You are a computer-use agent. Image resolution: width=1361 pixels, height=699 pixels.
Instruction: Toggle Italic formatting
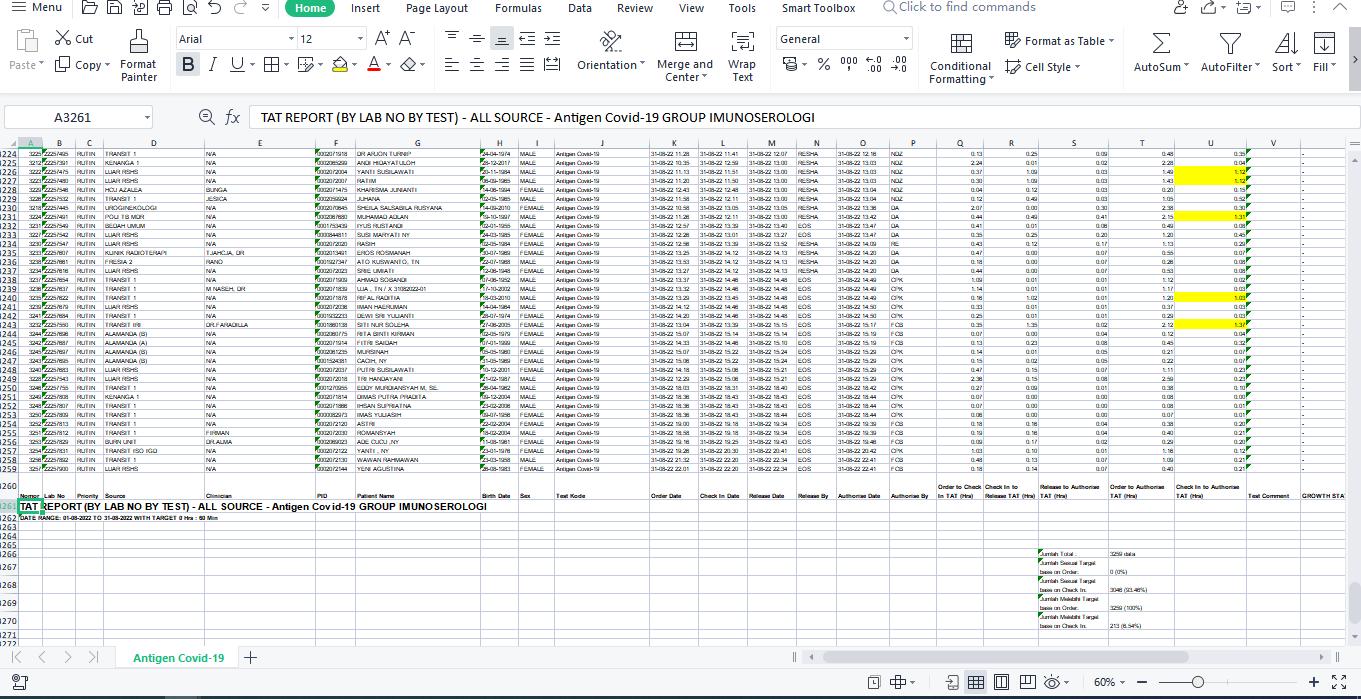212,64
